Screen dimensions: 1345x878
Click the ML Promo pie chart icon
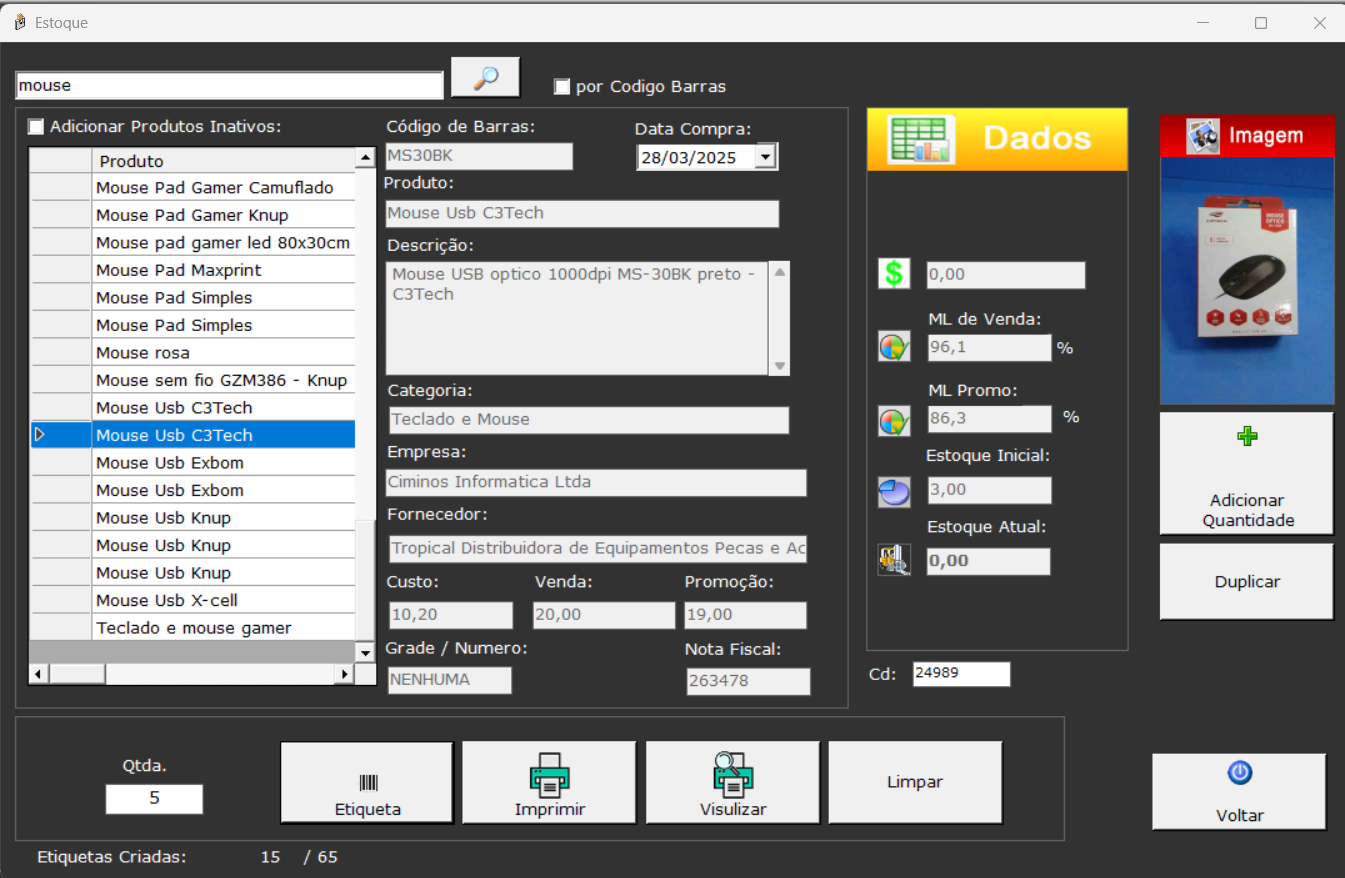point(894,420)
